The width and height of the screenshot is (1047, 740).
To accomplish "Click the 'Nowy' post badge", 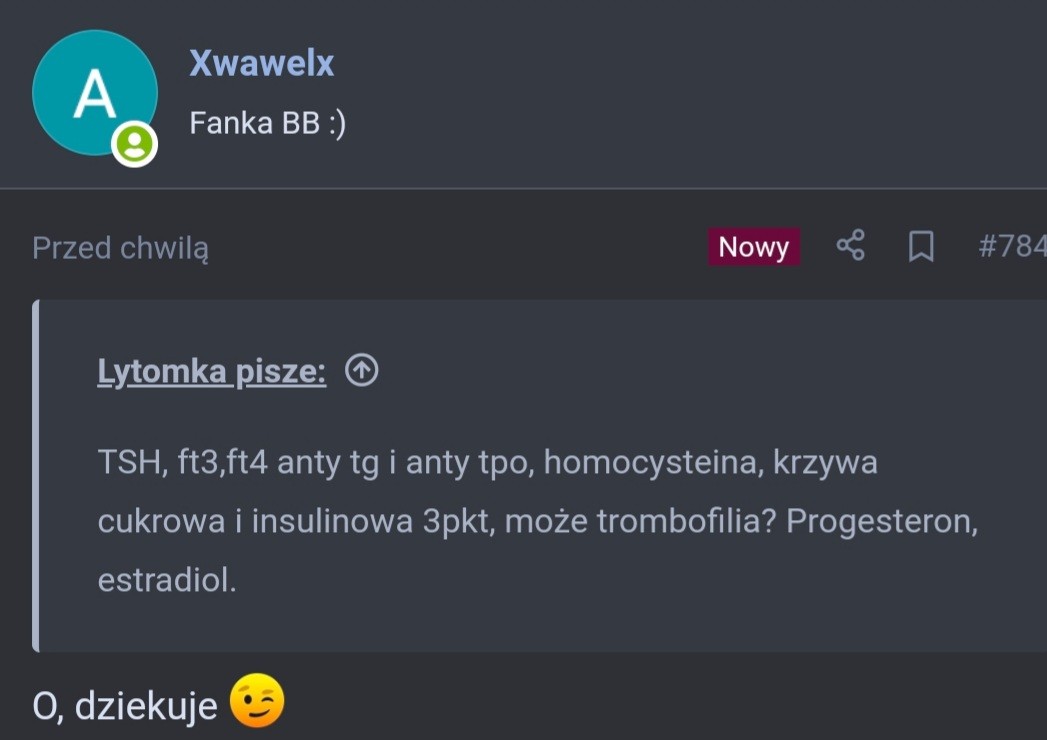I will [x=753, y=247].
